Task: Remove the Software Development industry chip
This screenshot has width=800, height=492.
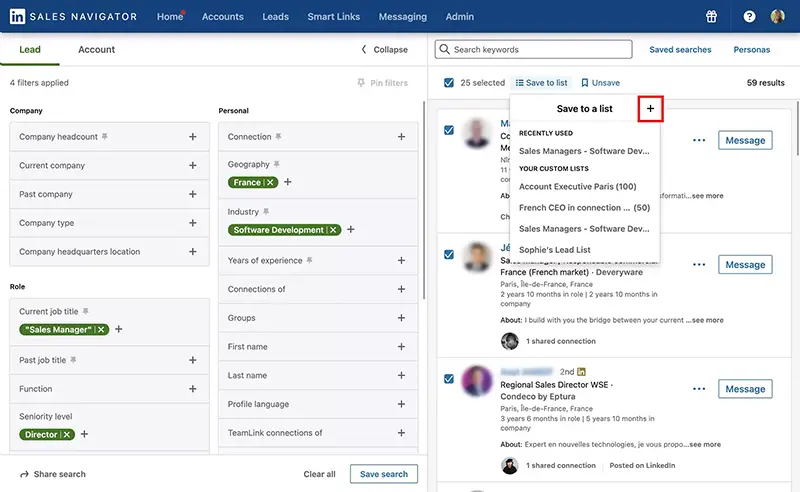Action: click(x=333, y=230)
